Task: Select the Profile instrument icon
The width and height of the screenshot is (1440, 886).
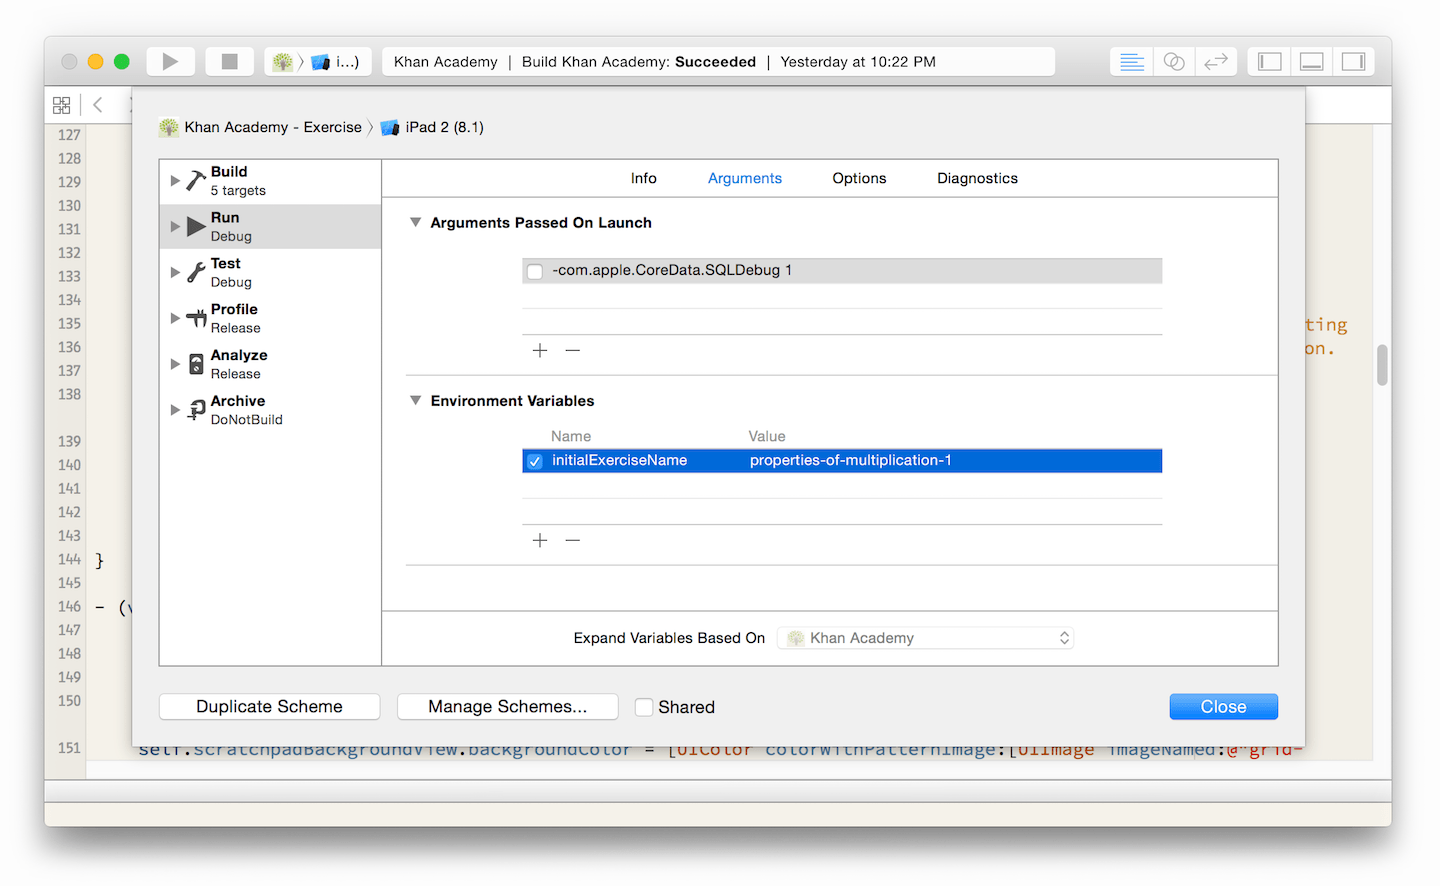Action: (x=196, y=319)
